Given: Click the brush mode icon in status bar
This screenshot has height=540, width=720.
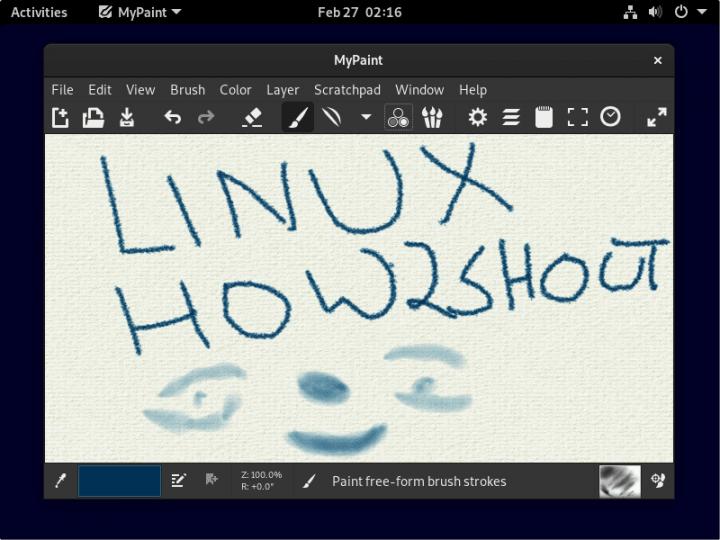Looking at the screenshot, I should pos(310,481).
